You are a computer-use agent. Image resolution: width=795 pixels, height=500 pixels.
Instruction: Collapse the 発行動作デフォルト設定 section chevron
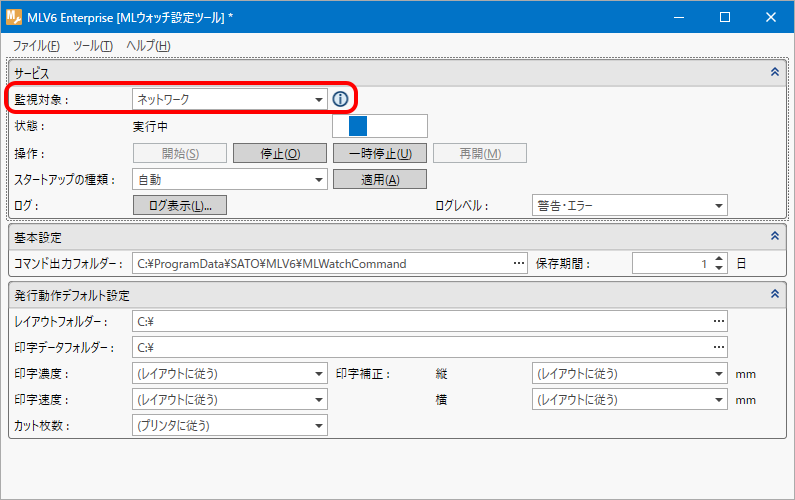[x=775, y=294]
